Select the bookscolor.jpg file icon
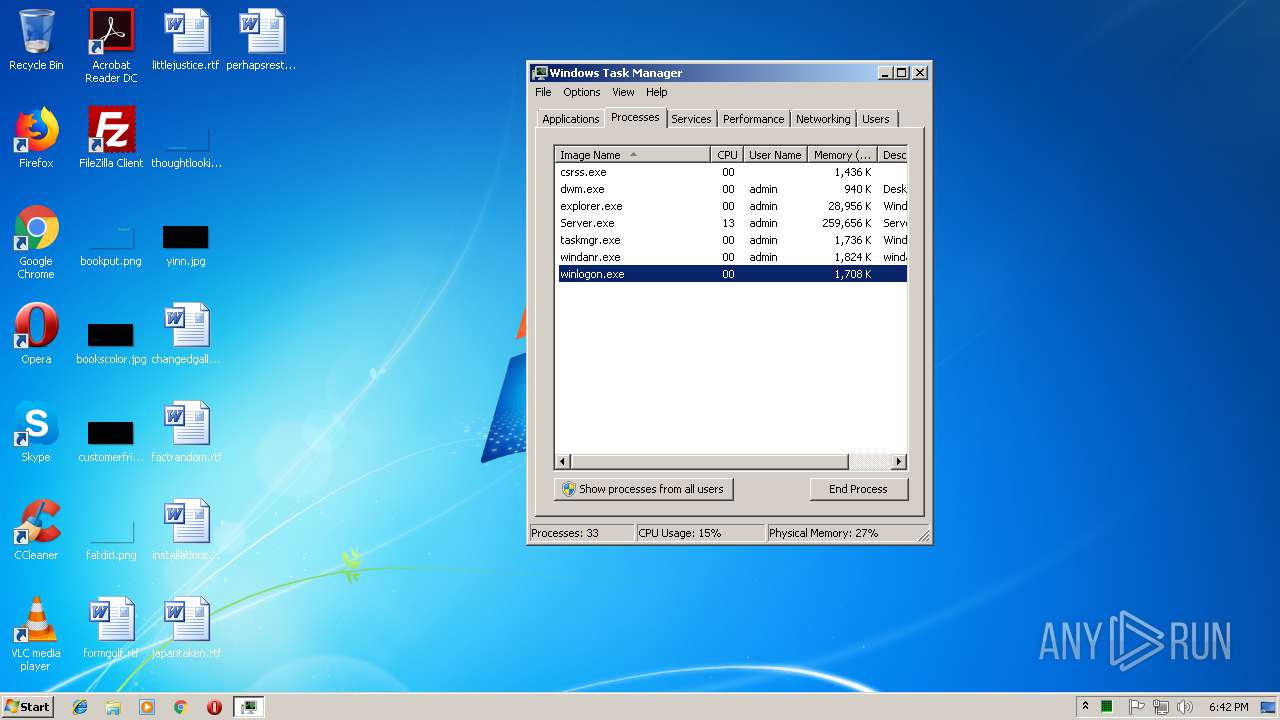 pyautogui.click(x=111, y=343)
